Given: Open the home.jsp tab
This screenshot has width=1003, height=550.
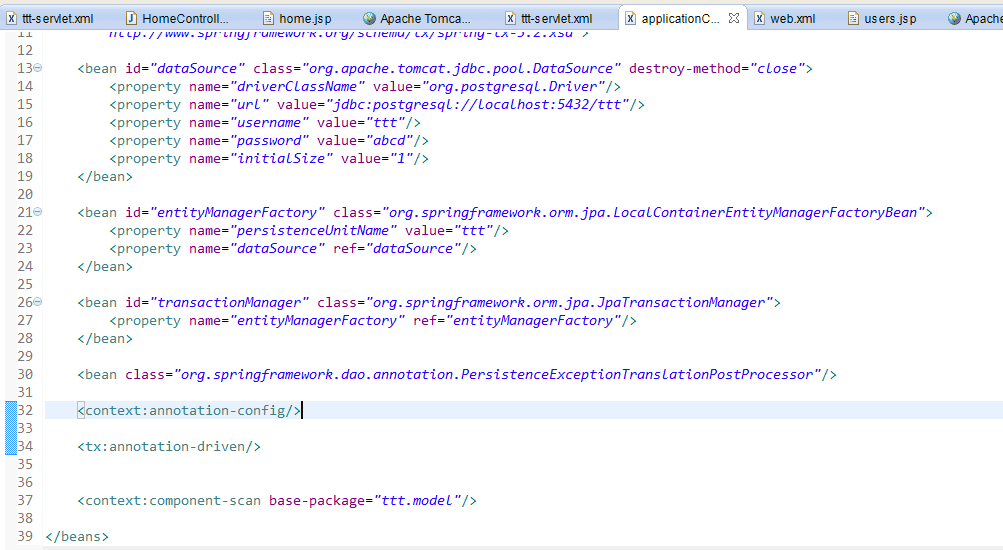Looking at the screenshot, I should [302, 18].
